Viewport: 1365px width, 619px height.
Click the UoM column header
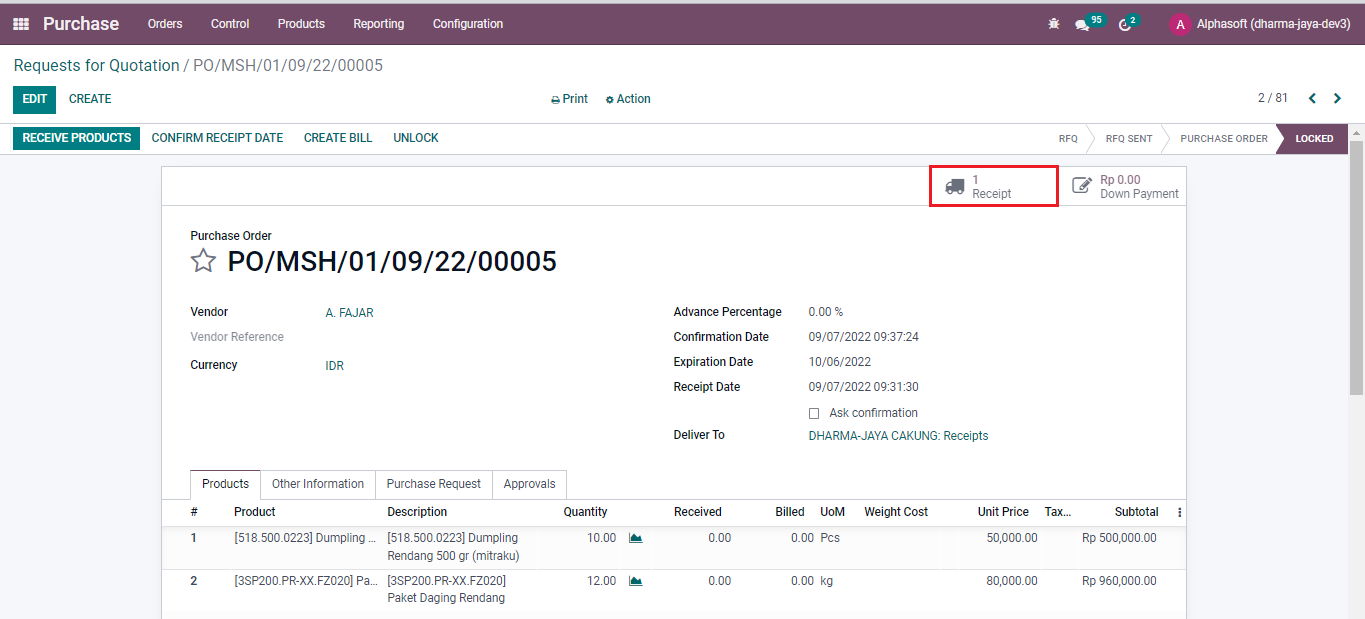[x=832, y=512]
